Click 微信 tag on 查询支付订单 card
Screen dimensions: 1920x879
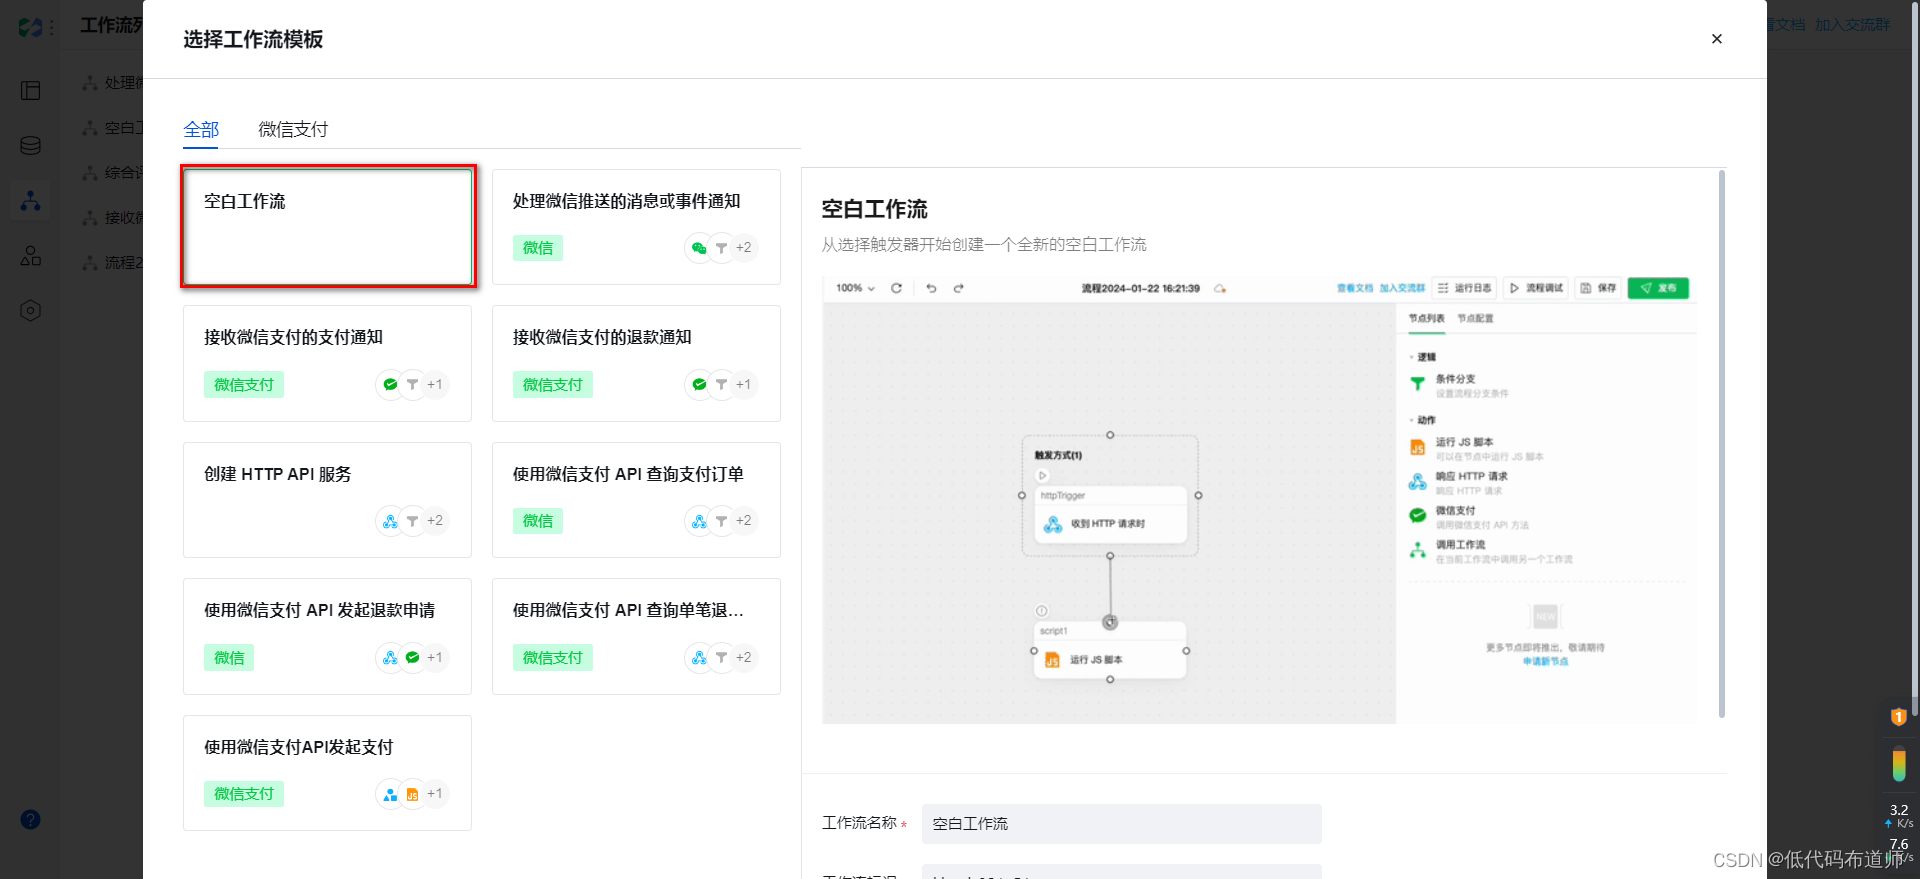(538, 521)
